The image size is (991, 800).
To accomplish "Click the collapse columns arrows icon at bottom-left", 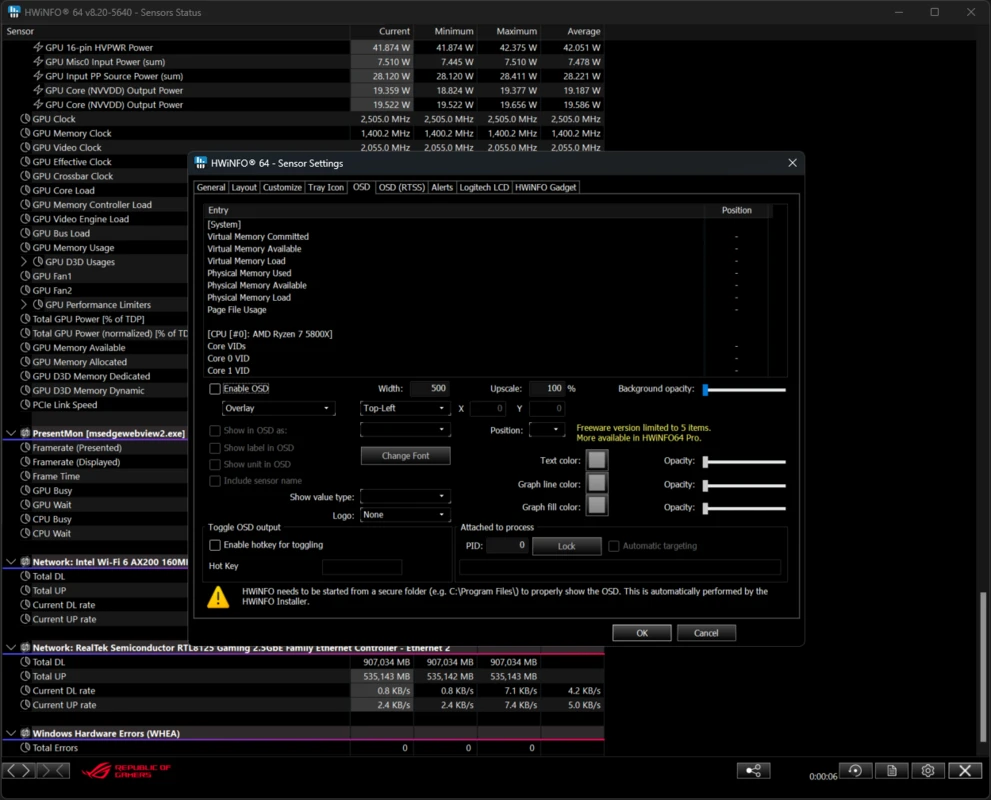I will coord(54,770).
